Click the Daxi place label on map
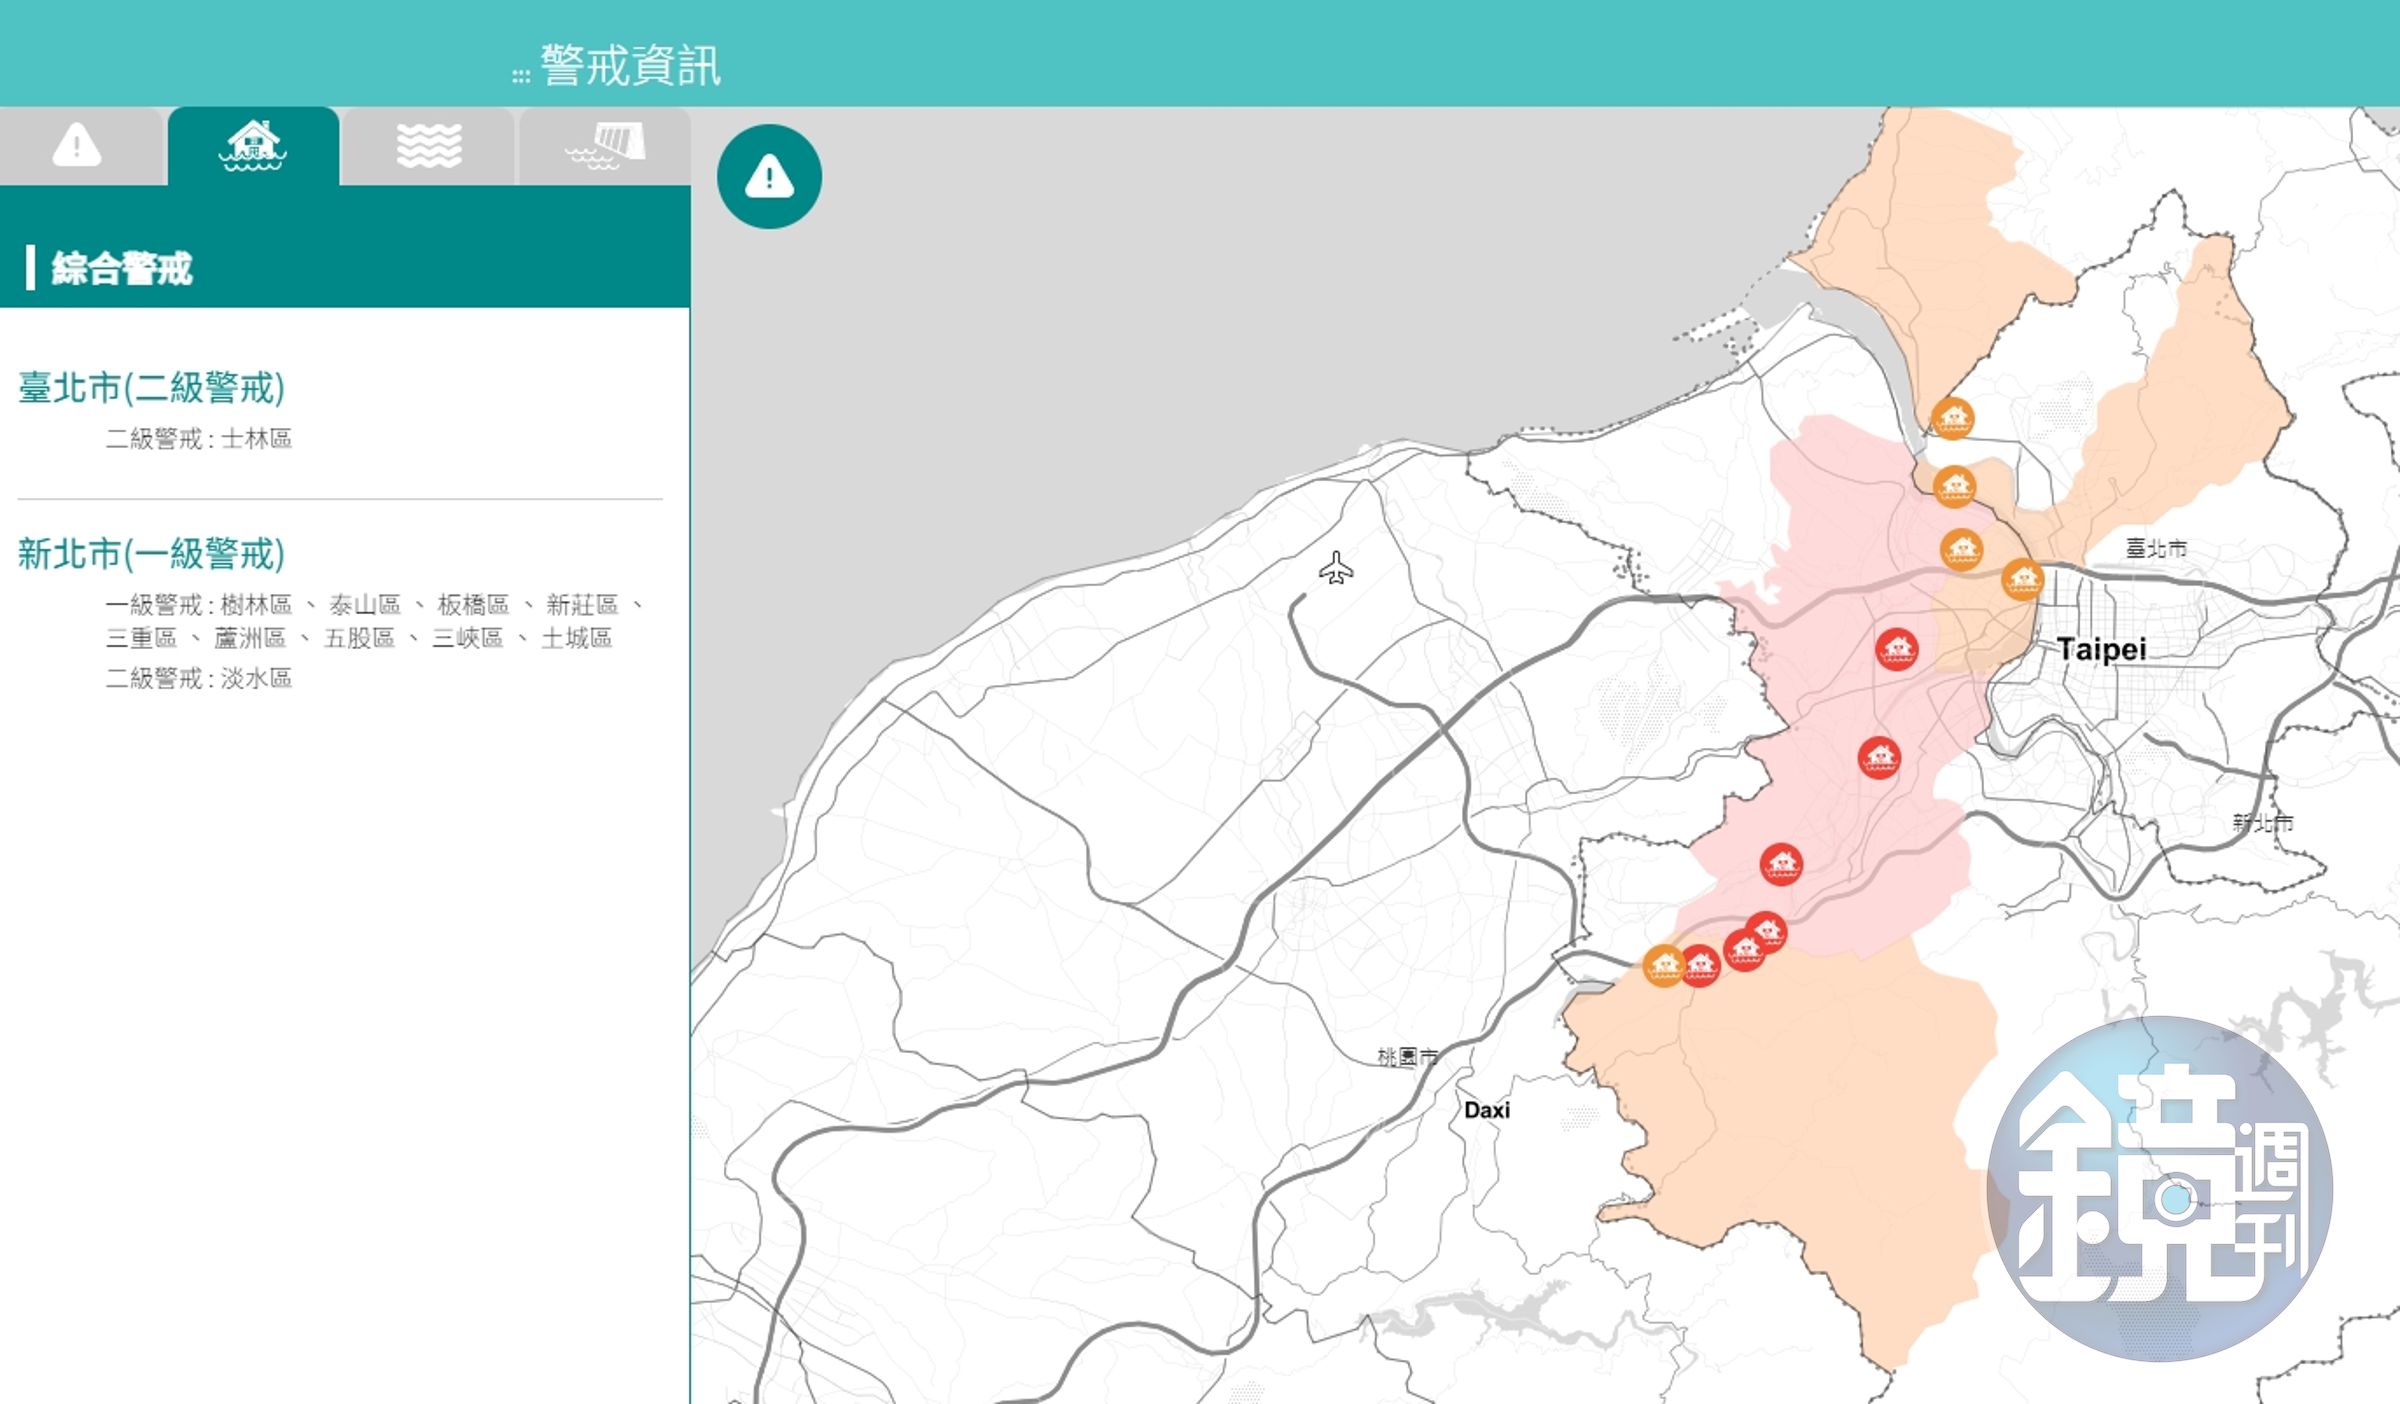Screen dimensions: 2400x1404 coord(1487,1110)
